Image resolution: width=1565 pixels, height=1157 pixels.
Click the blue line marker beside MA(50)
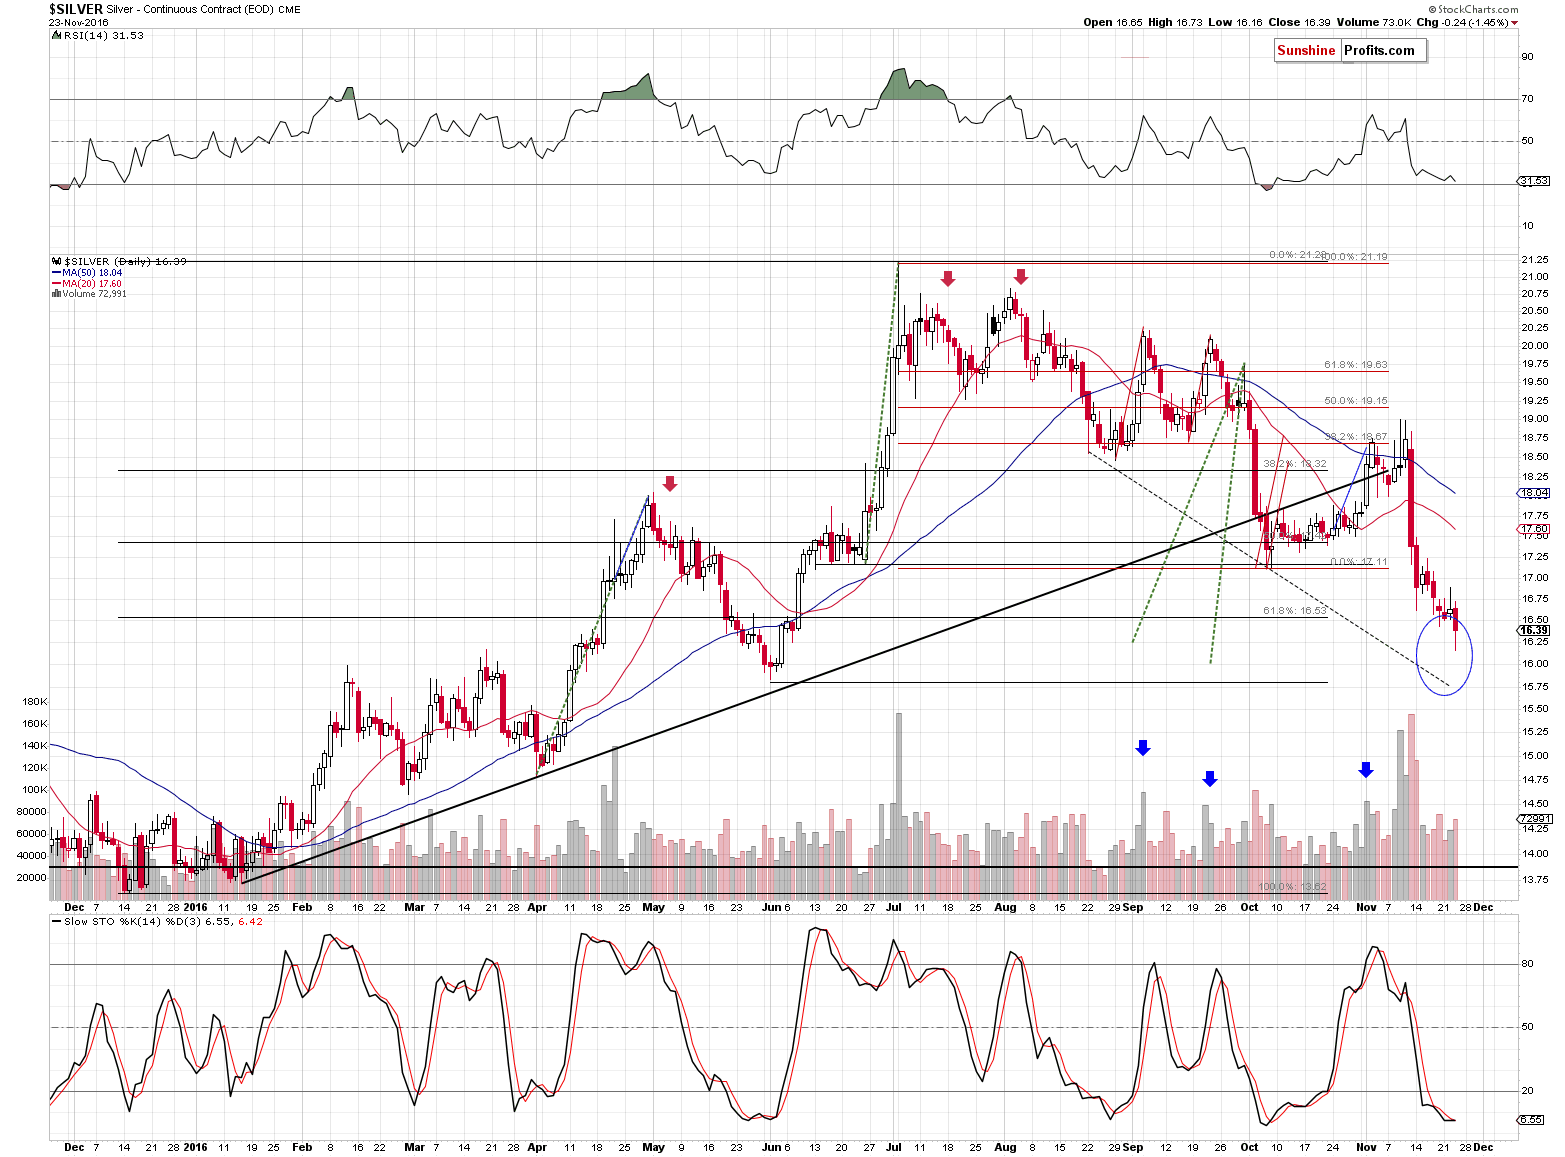click(x=55, y=272)
